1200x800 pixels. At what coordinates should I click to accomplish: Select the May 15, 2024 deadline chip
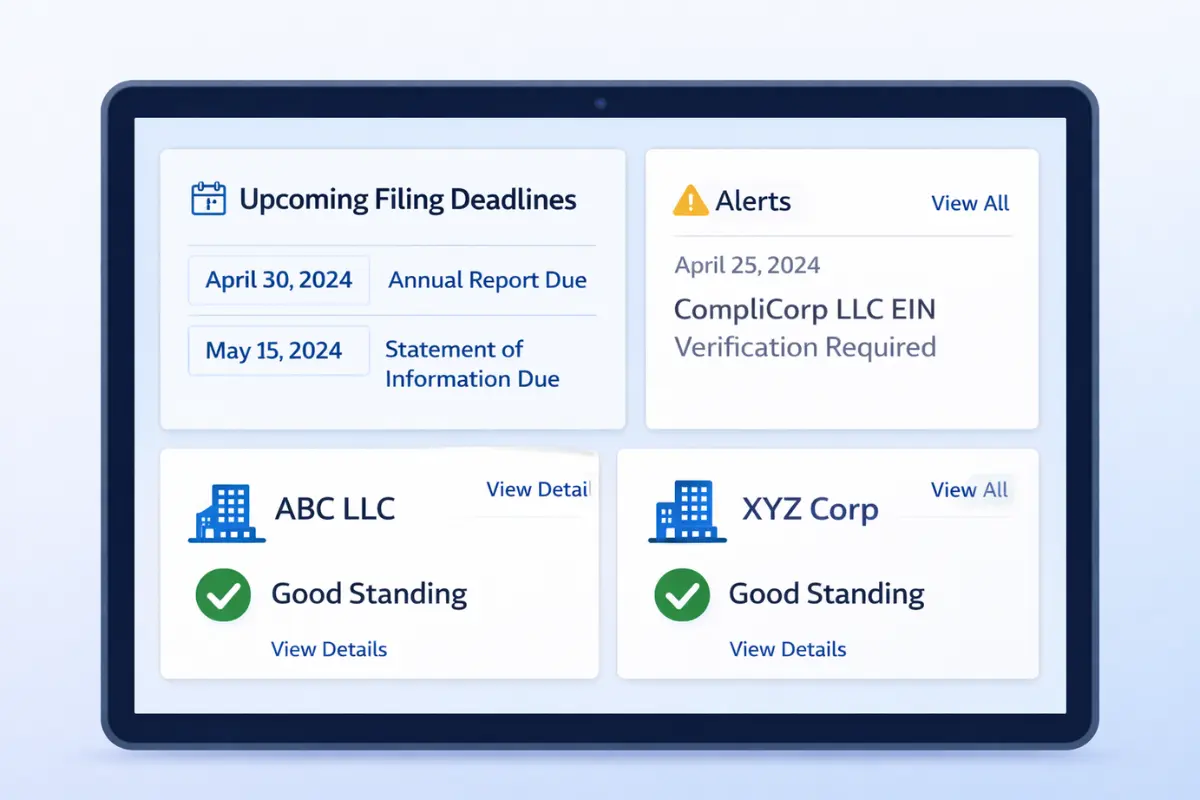coord(278,350)
